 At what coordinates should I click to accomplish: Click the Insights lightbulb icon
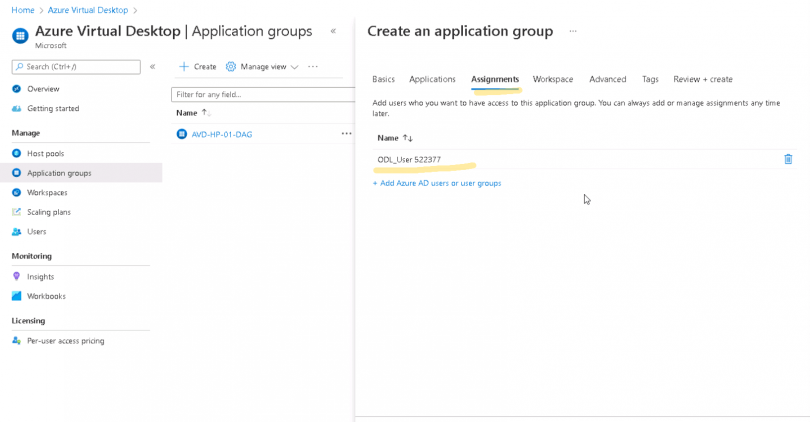(17, 276)
